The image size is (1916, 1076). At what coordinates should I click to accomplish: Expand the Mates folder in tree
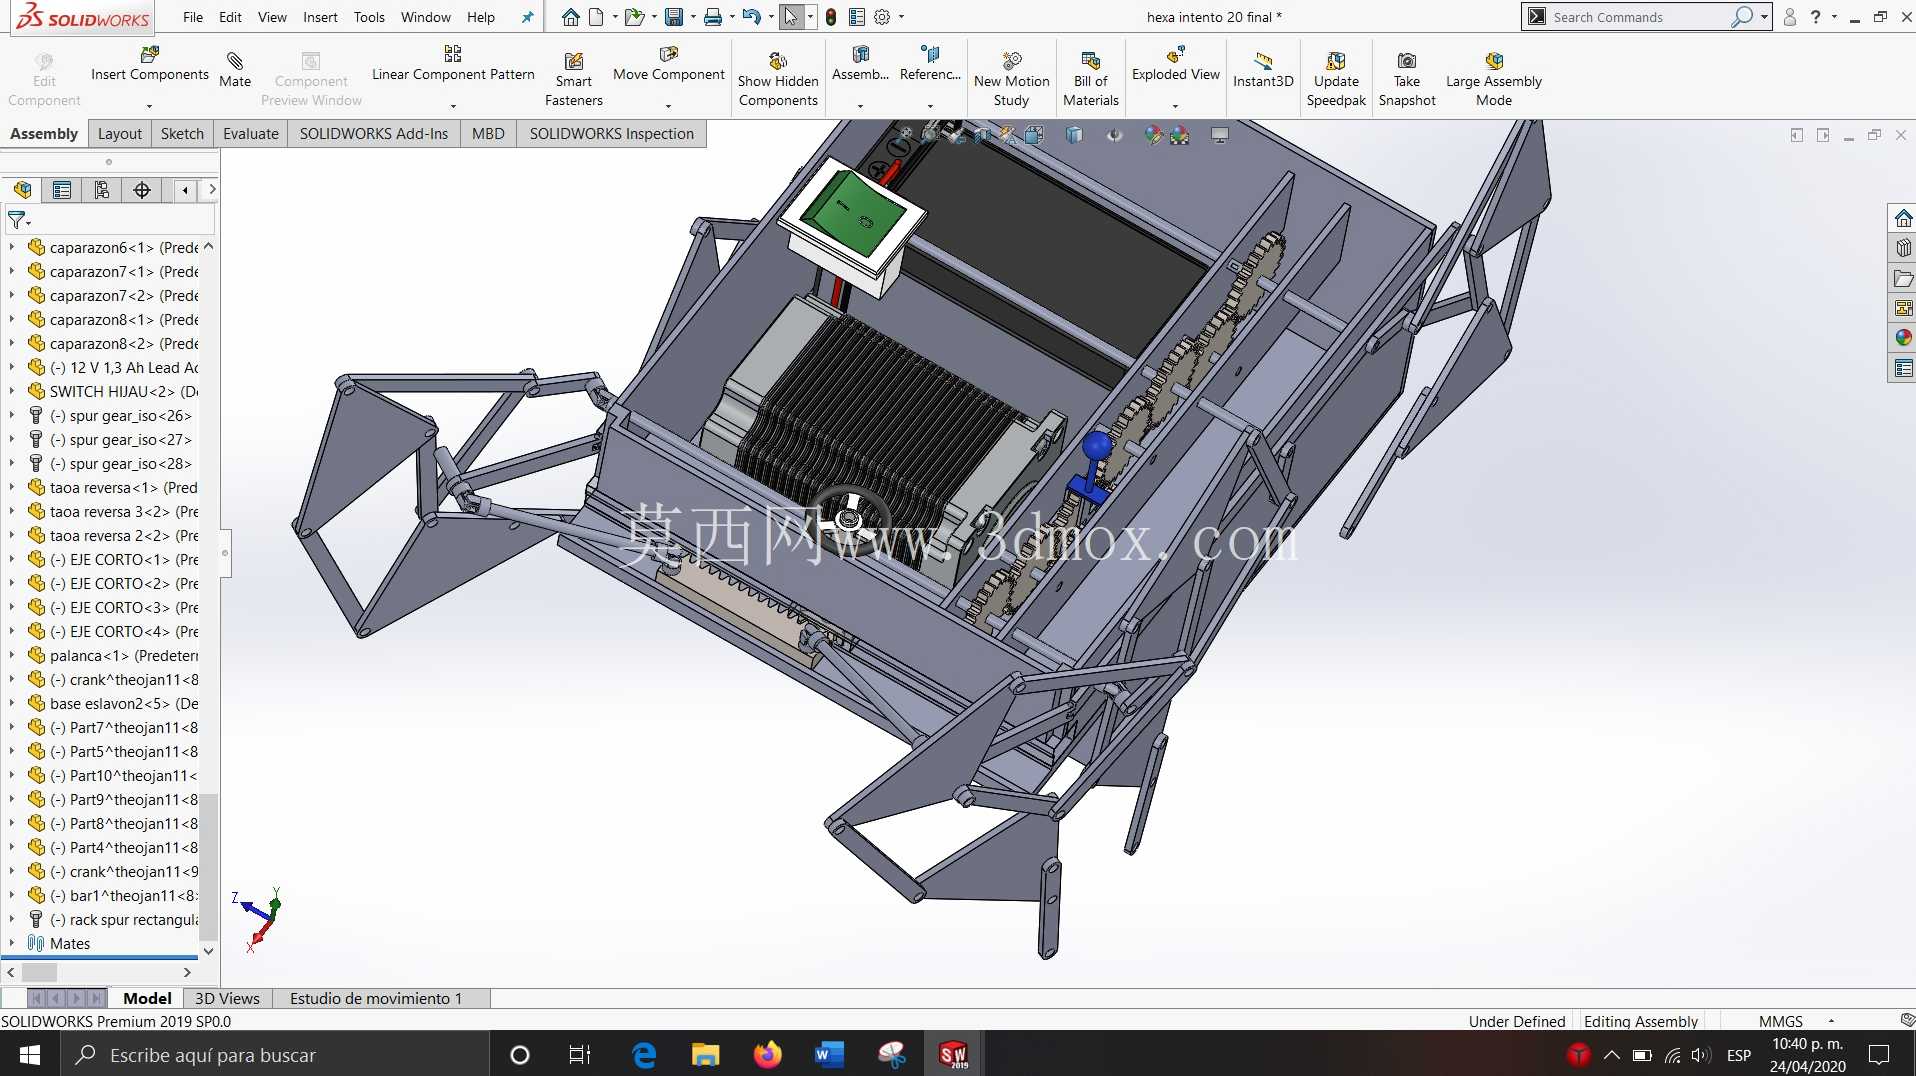12,943
